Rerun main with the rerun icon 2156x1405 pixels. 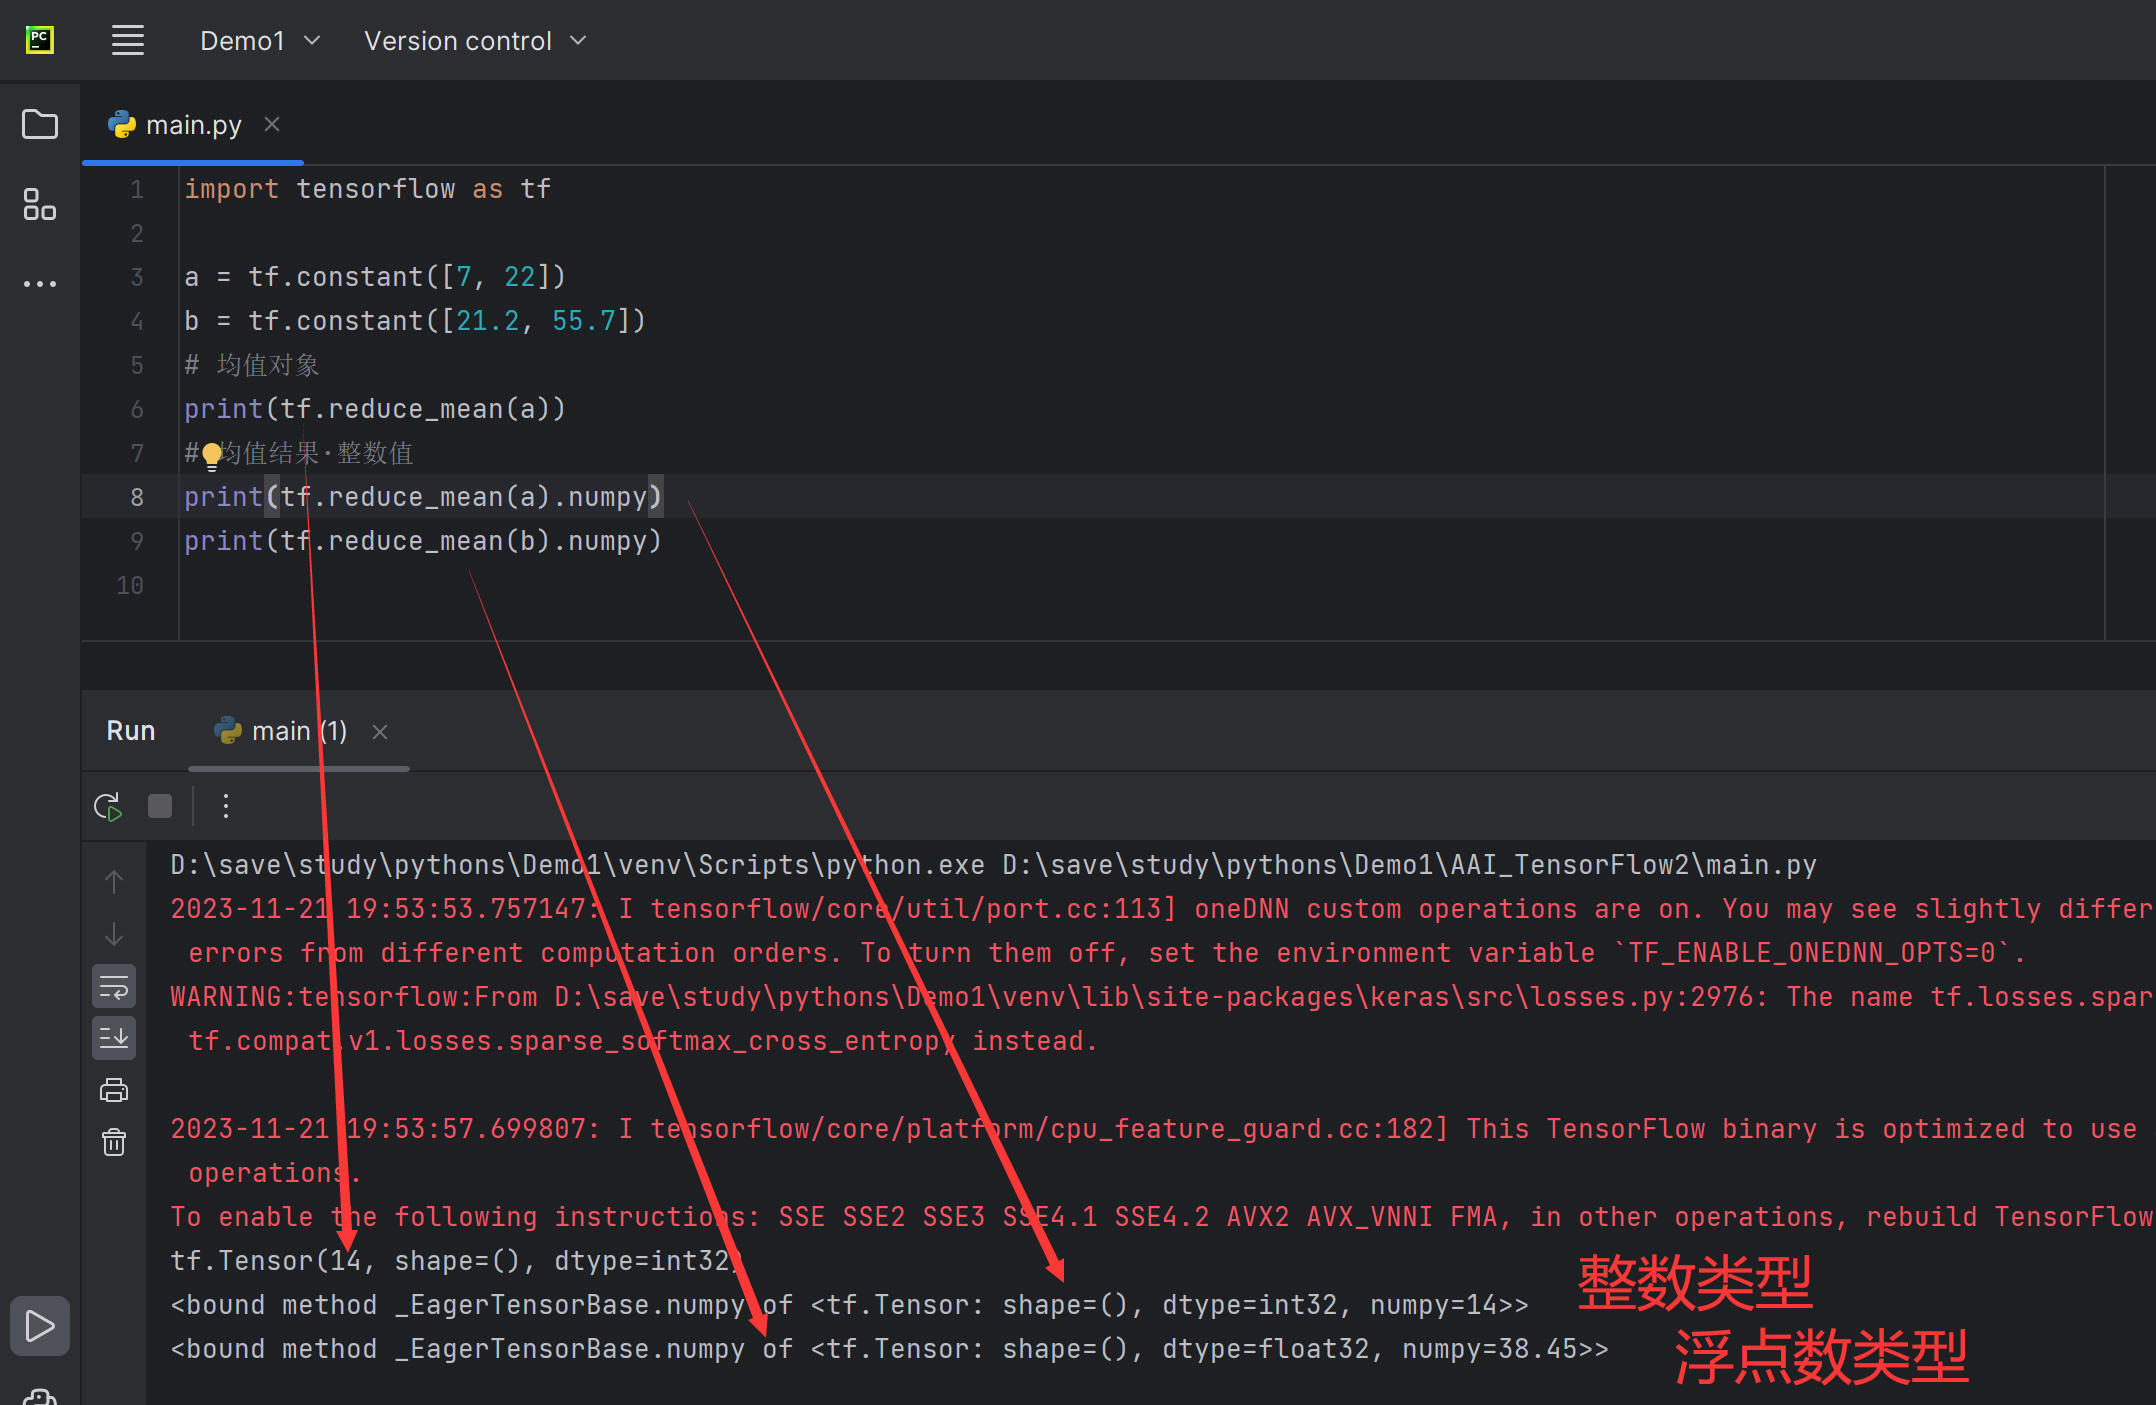pyautogui.click(x=108, y=807)
